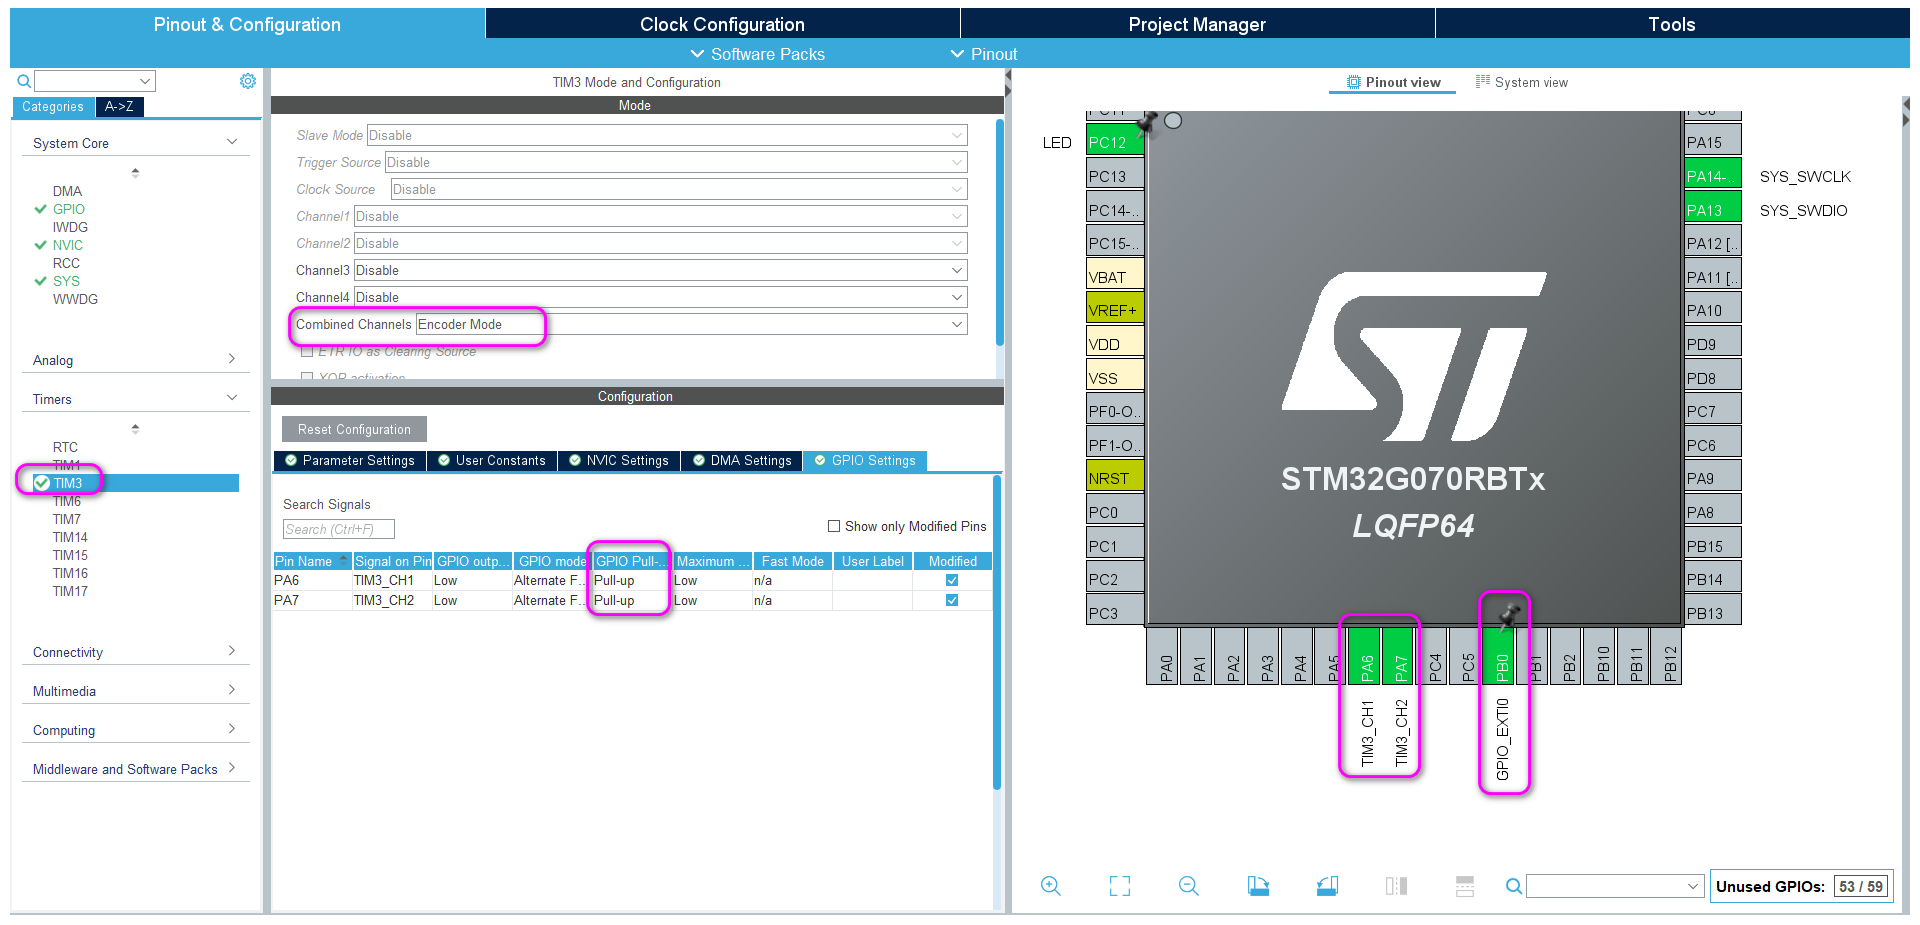Click the sidebar search magnifier icon
Image resolution: width=1920 pixels, height=925 pixels.
click(24, 81)
